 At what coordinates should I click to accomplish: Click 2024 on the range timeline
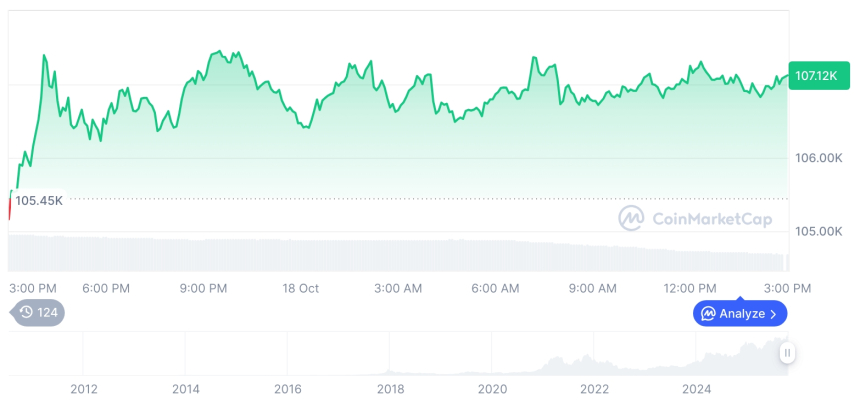[697, 388]
